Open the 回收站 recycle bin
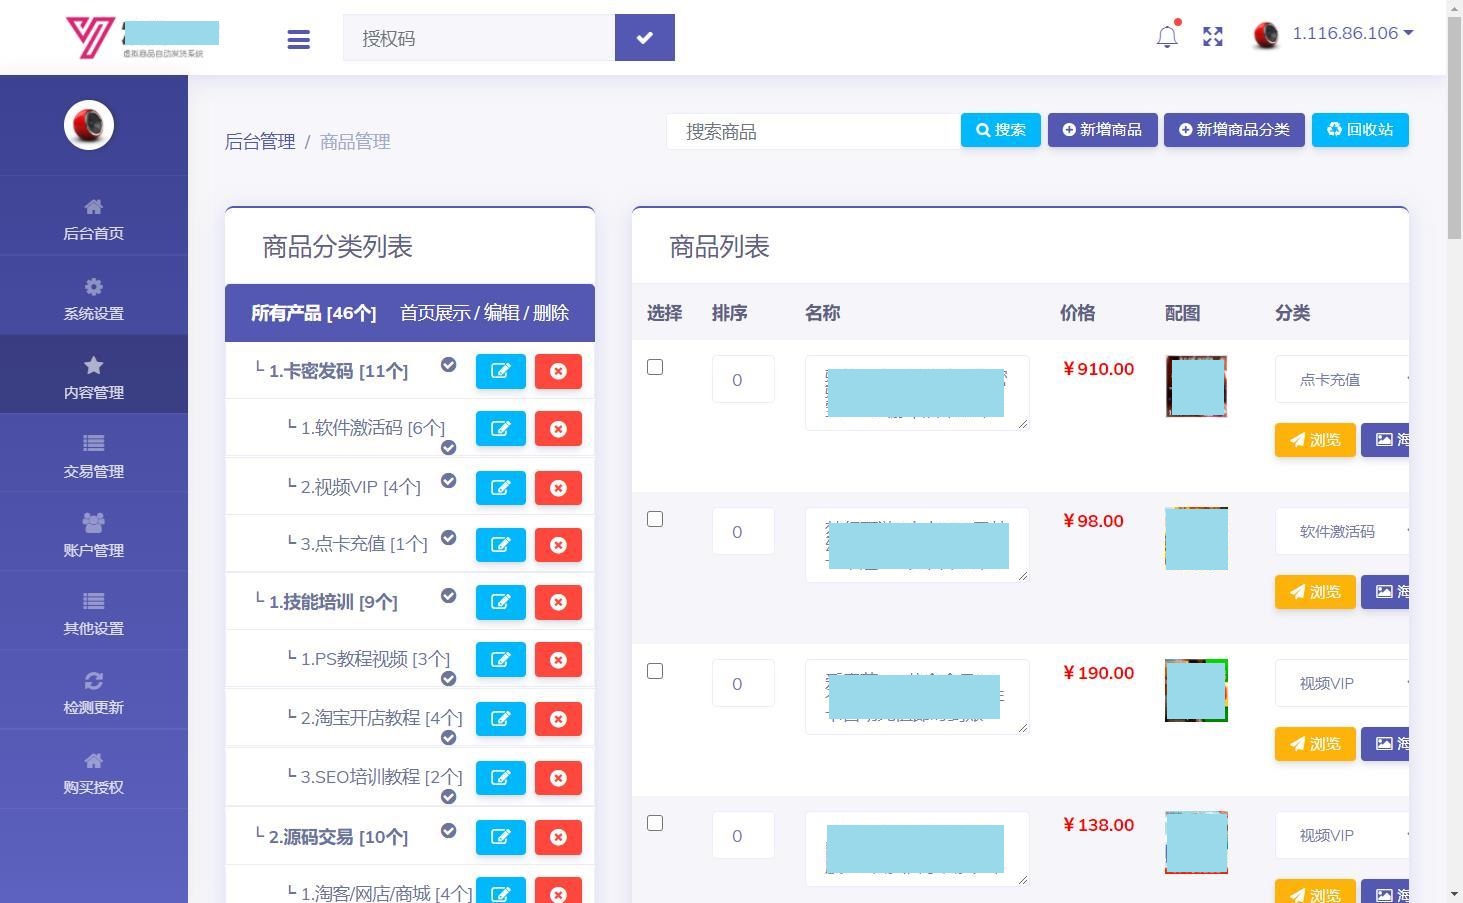The height and width of the screenshot is (903, 1463). tap(1360, 129)
